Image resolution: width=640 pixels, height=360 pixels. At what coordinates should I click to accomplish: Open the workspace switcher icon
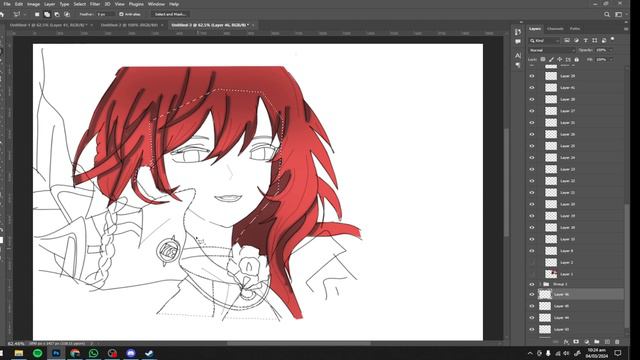[619, 14]
